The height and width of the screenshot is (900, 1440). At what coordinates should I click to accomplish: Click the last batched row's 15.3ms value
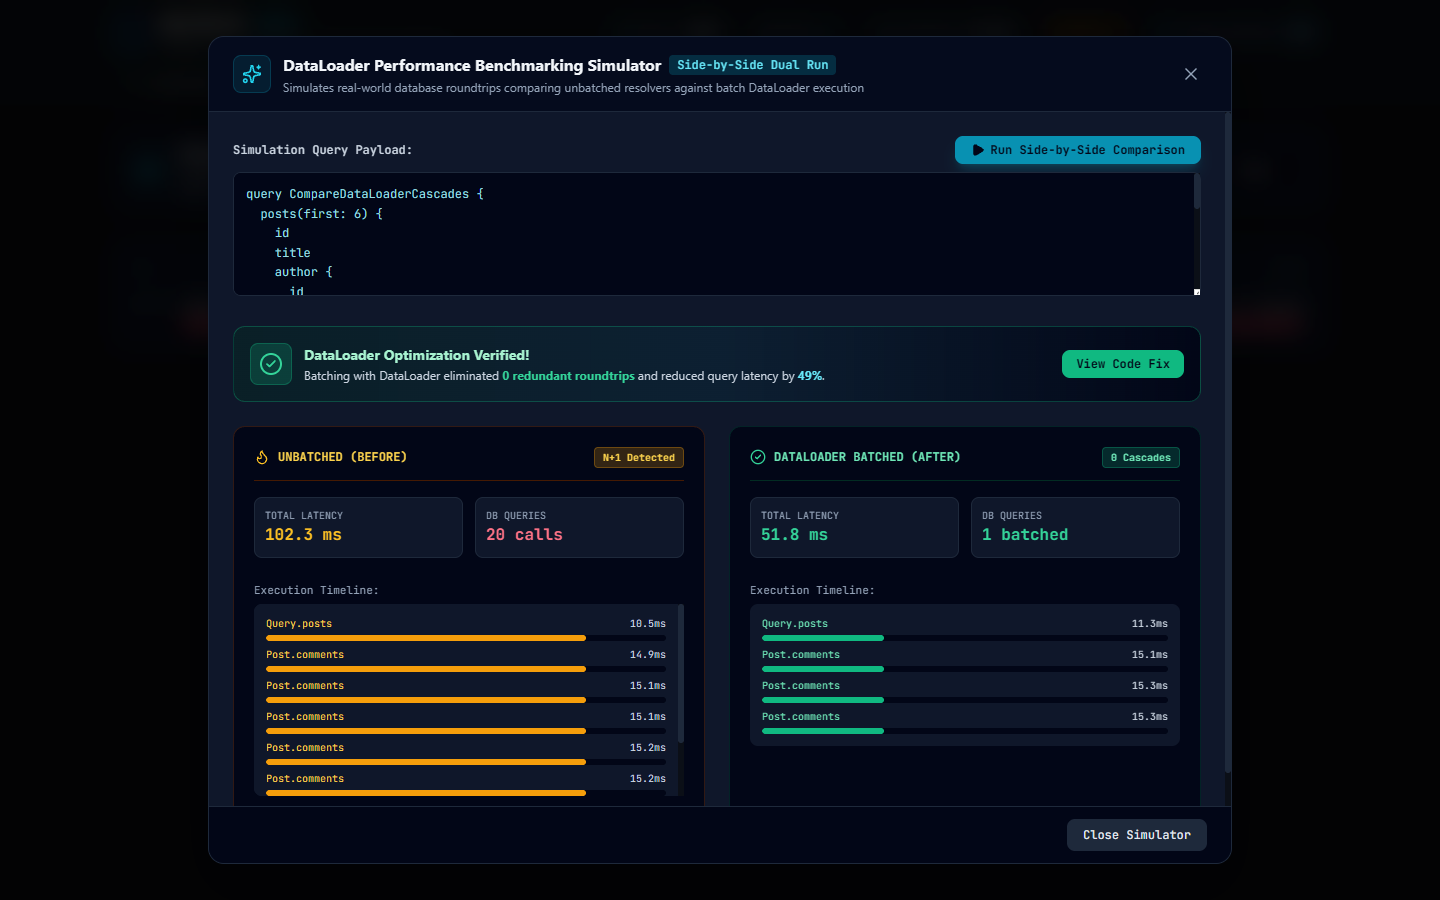[1150, 717]
